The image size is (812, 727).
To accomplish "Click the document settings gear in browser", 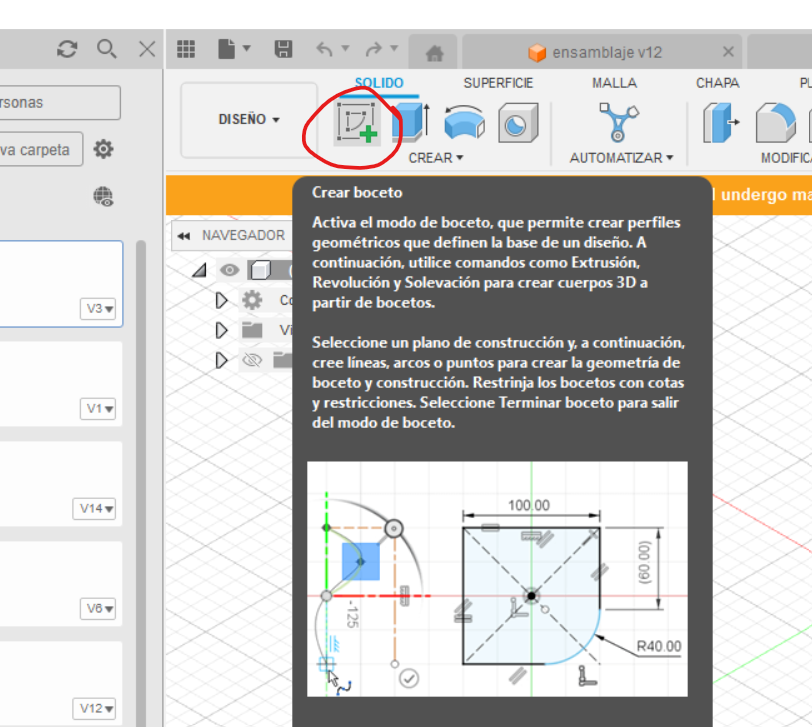I will click(x=252, y=300).
